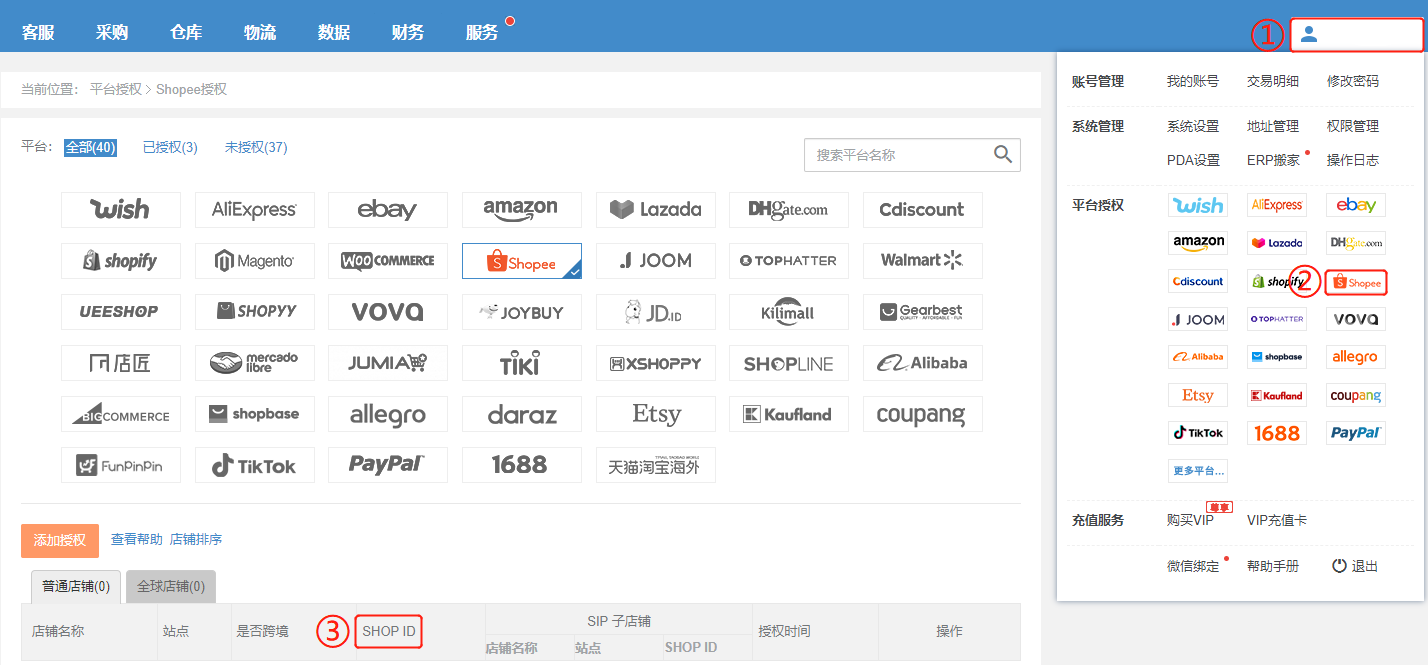Open the Magento platform tile
Viewport: 1428px width, 665px height.
pos(255,261)
